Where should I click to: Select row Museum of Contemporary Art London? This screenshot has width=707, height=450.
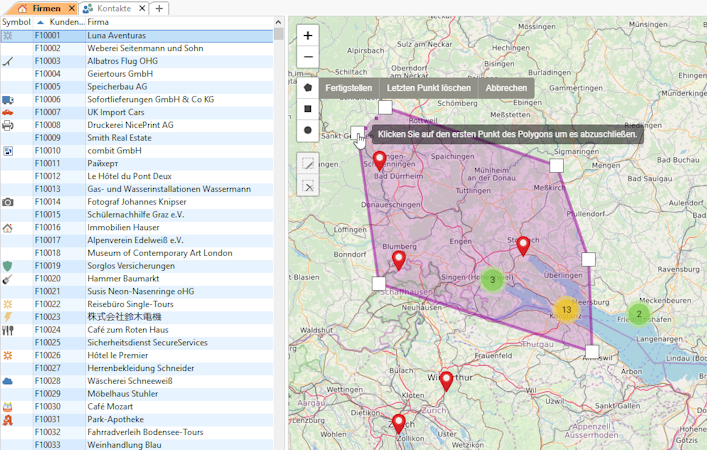click(137, 253)
